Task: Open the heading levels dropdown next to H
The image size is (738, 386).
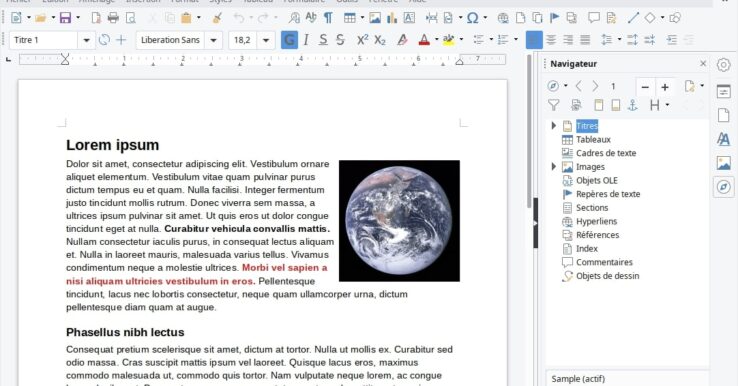Action: click(x=667, y=105)
